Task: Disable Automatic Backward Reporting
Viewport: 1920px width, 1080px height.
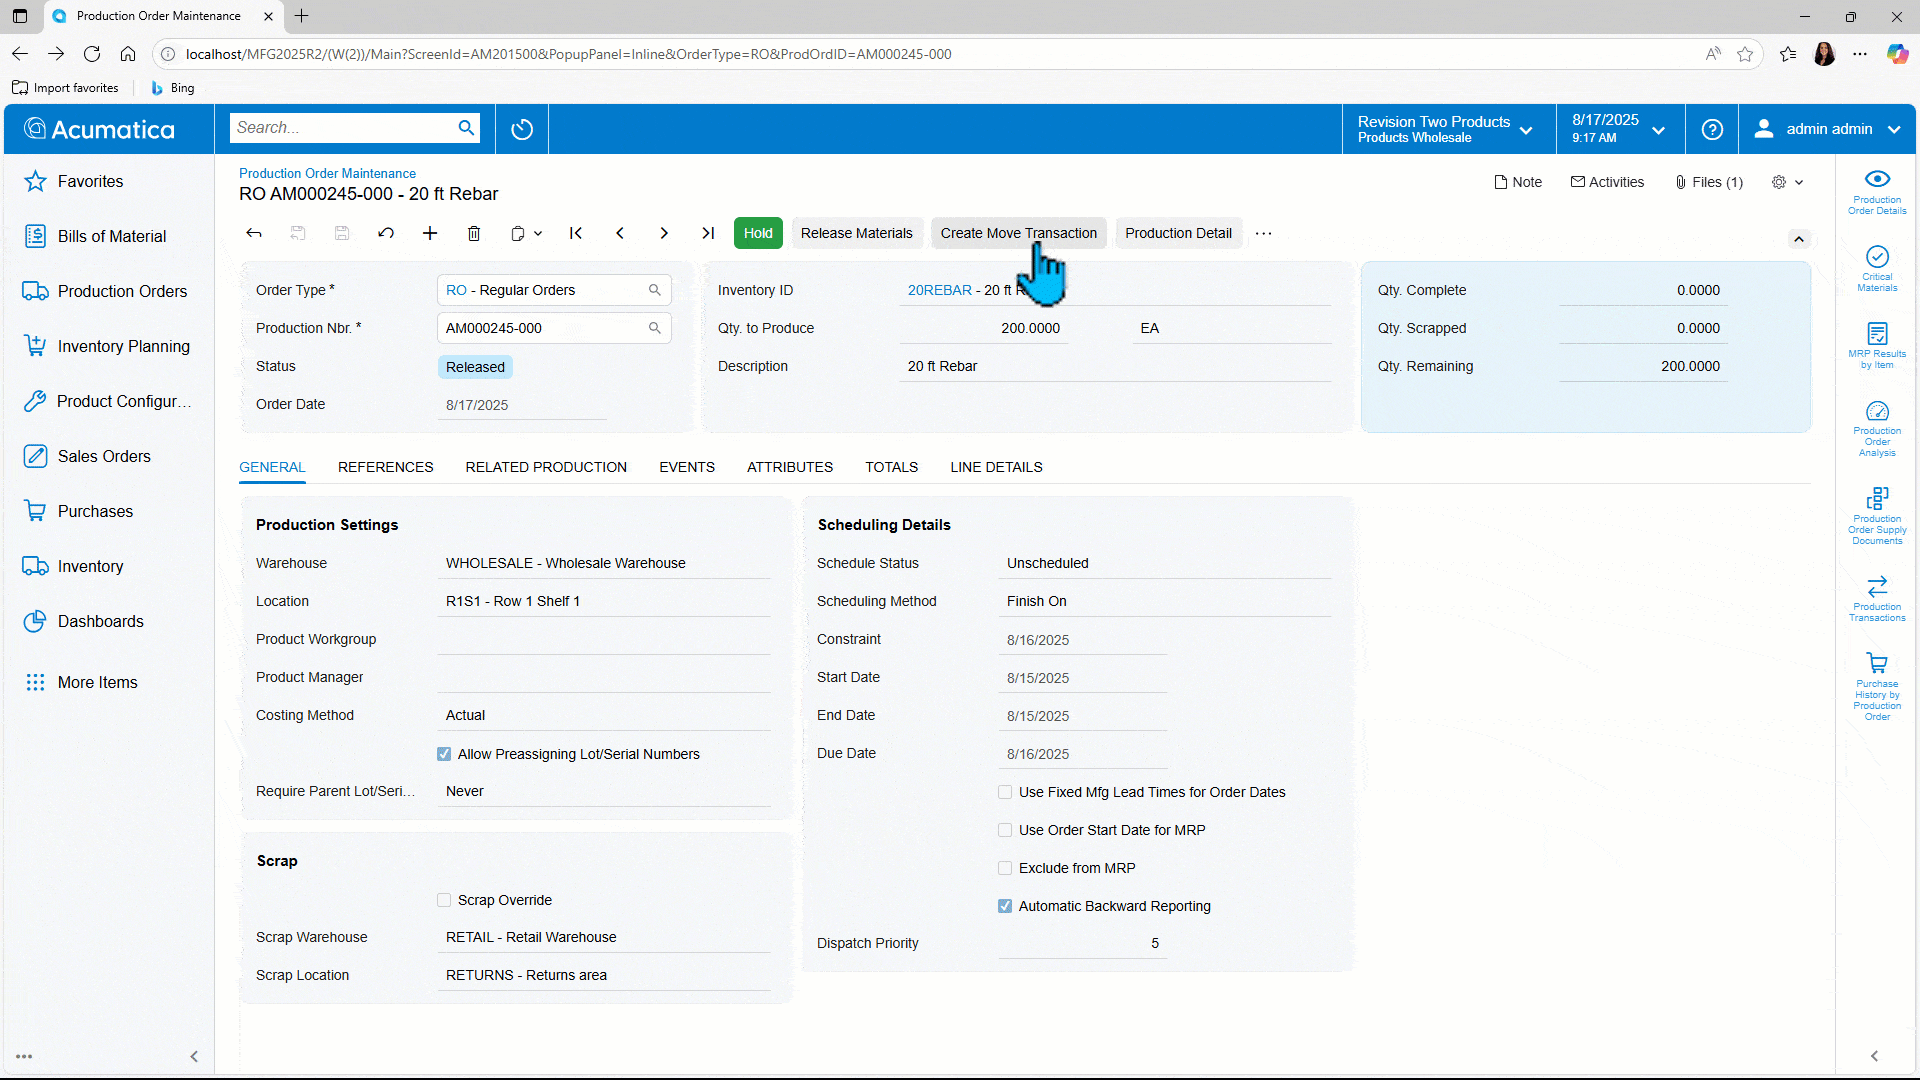Action: pyautogui.click(x=1004, y=906)
